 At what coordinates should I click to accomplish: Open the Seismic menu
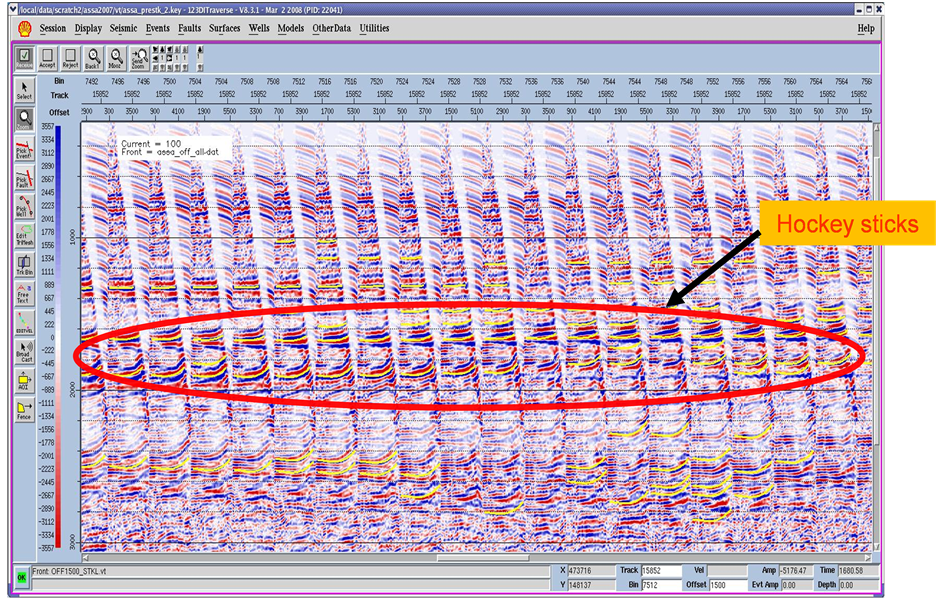click(x=124, y=28)
